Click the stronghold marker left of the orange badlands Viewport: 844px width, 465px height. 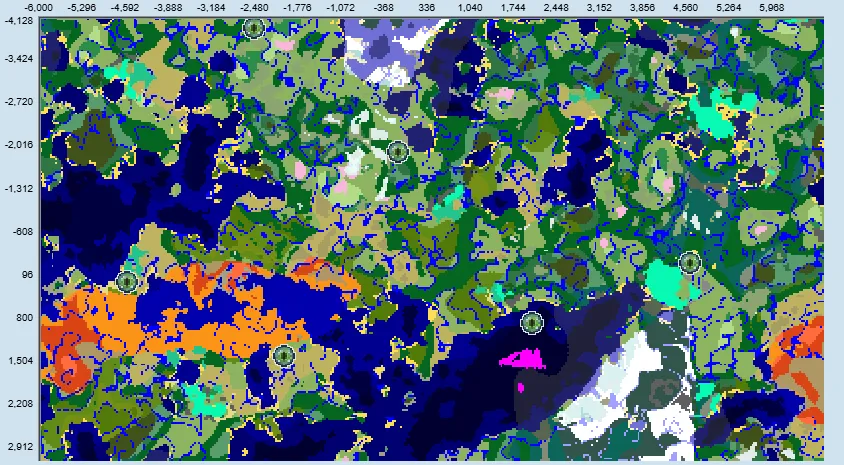pos(127,282)
